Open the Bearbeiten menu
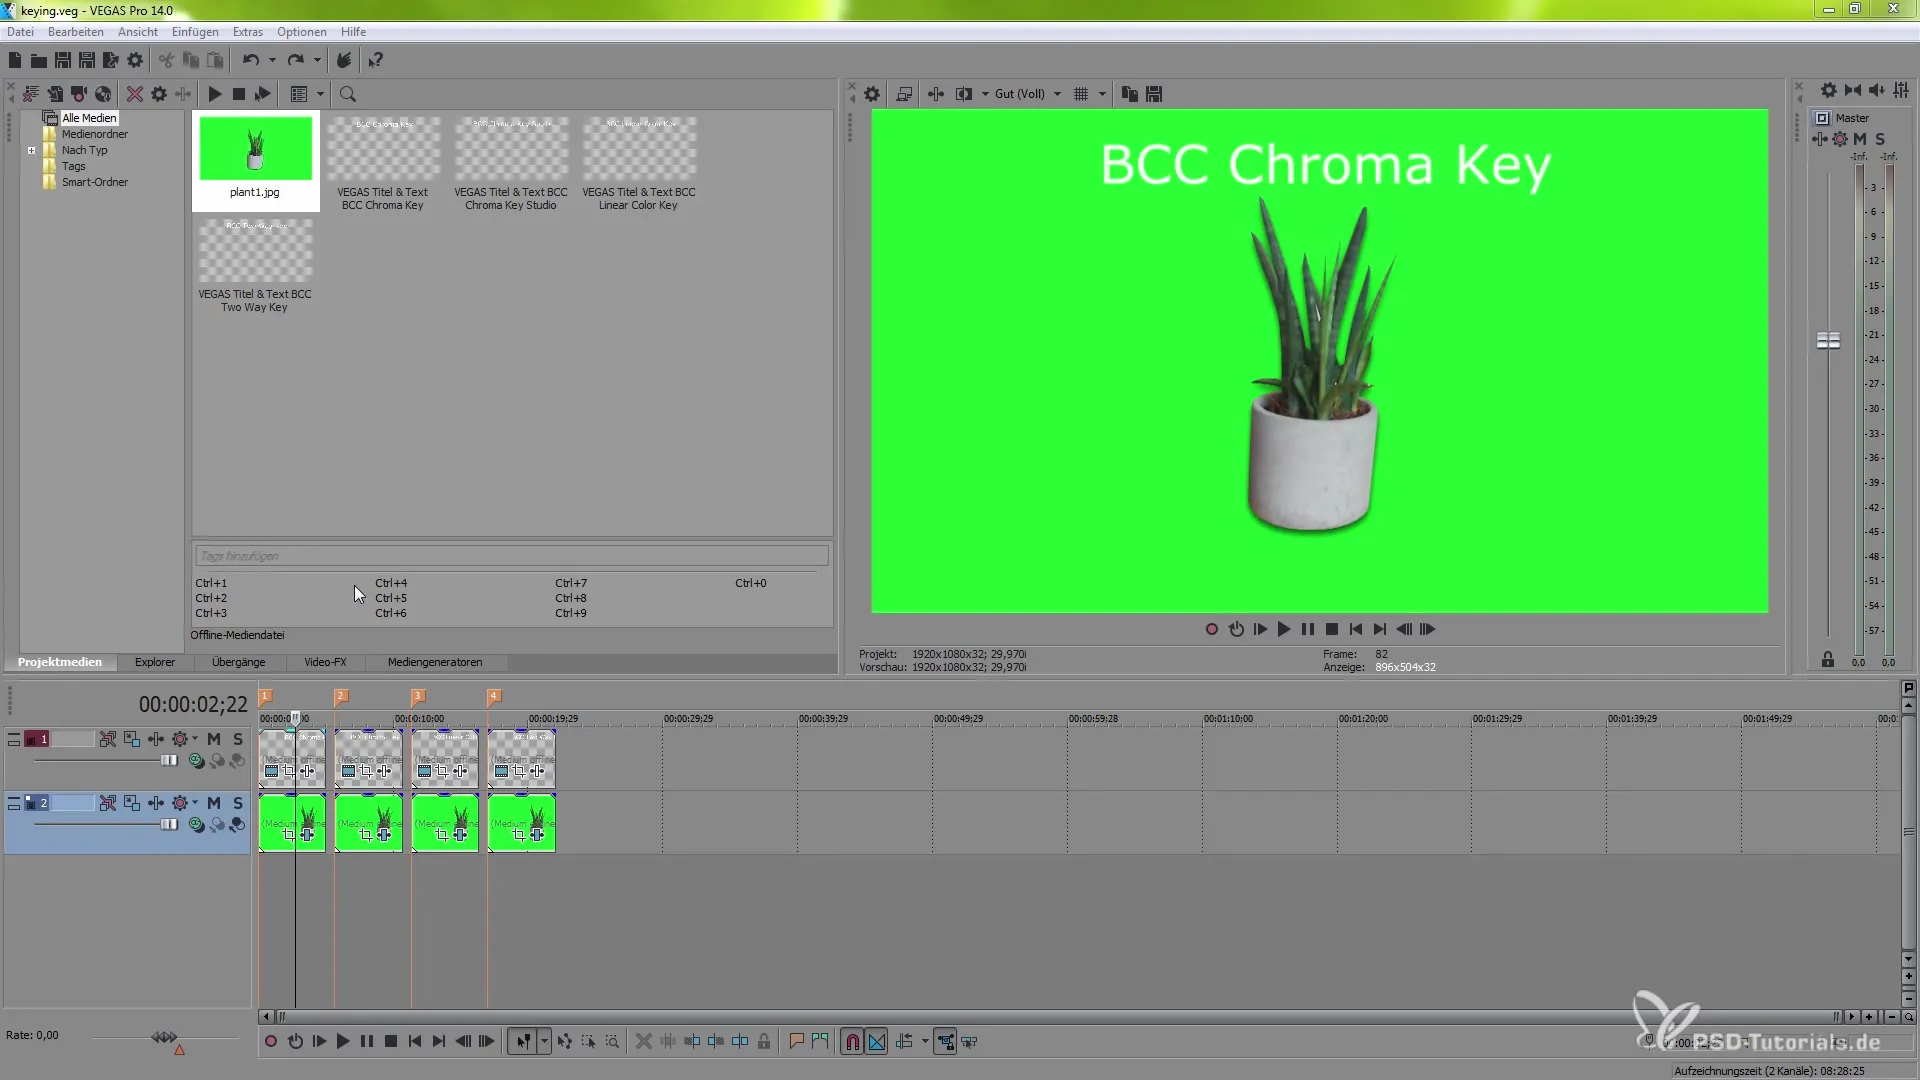Image resolution: width=1920 pixels, height=1080 pixels. (76, 32)
